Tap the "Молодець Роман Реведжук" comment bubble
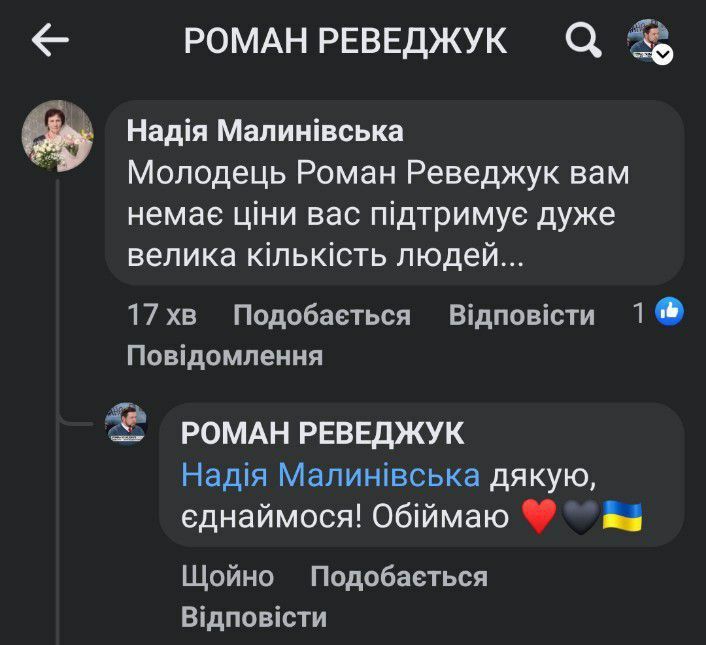This screenshot has width=706, height=645. point(394,215)
